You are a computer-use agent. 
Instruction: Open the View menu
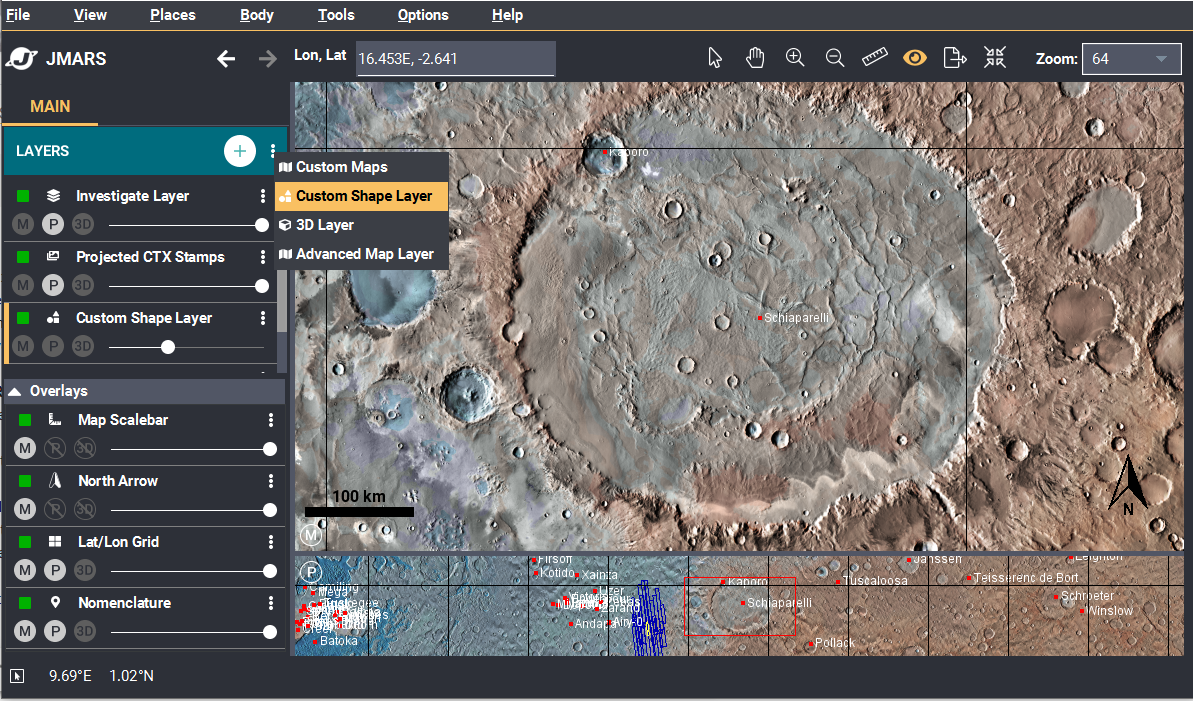click(x=90, y=14)
